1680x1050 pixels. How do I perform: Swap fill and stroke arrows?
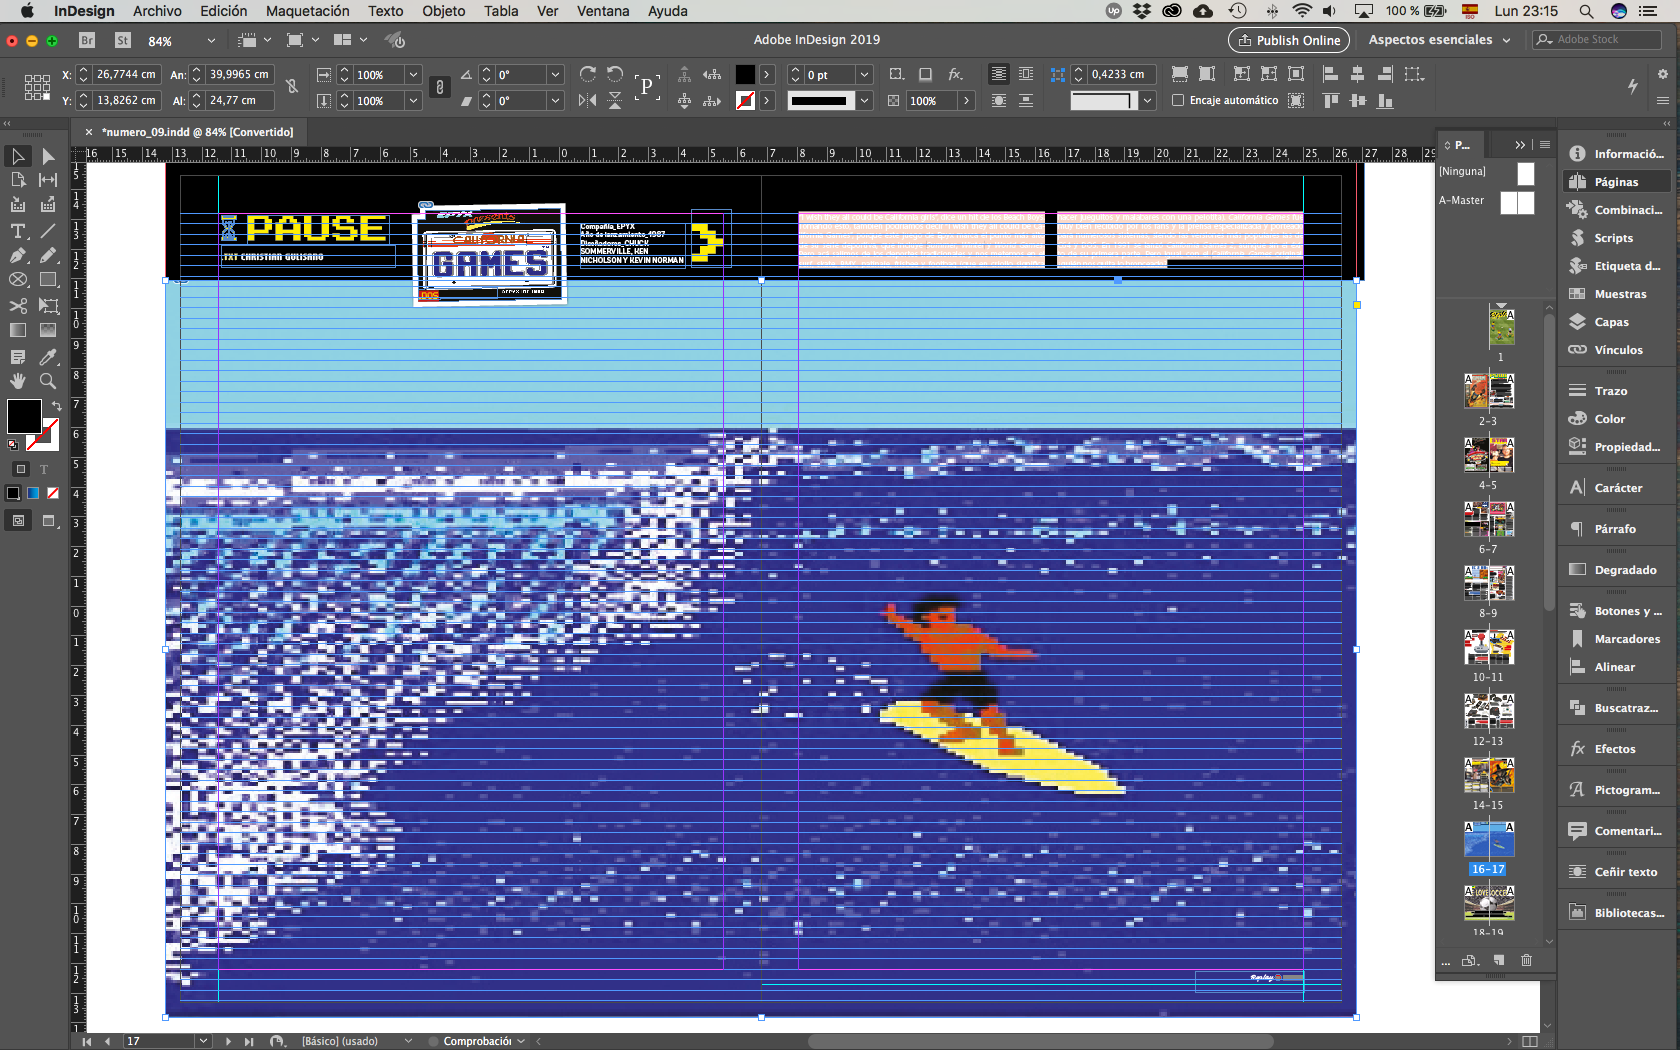pyautogui.click(x=56, y=406)
